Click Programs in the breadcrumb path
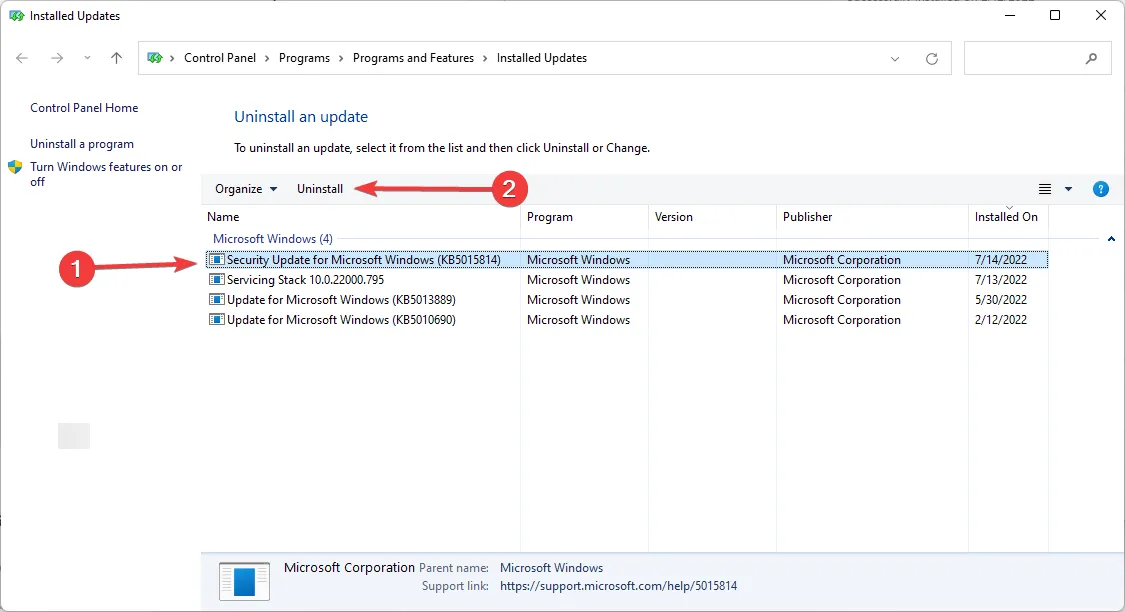 (x=304, y=58)
